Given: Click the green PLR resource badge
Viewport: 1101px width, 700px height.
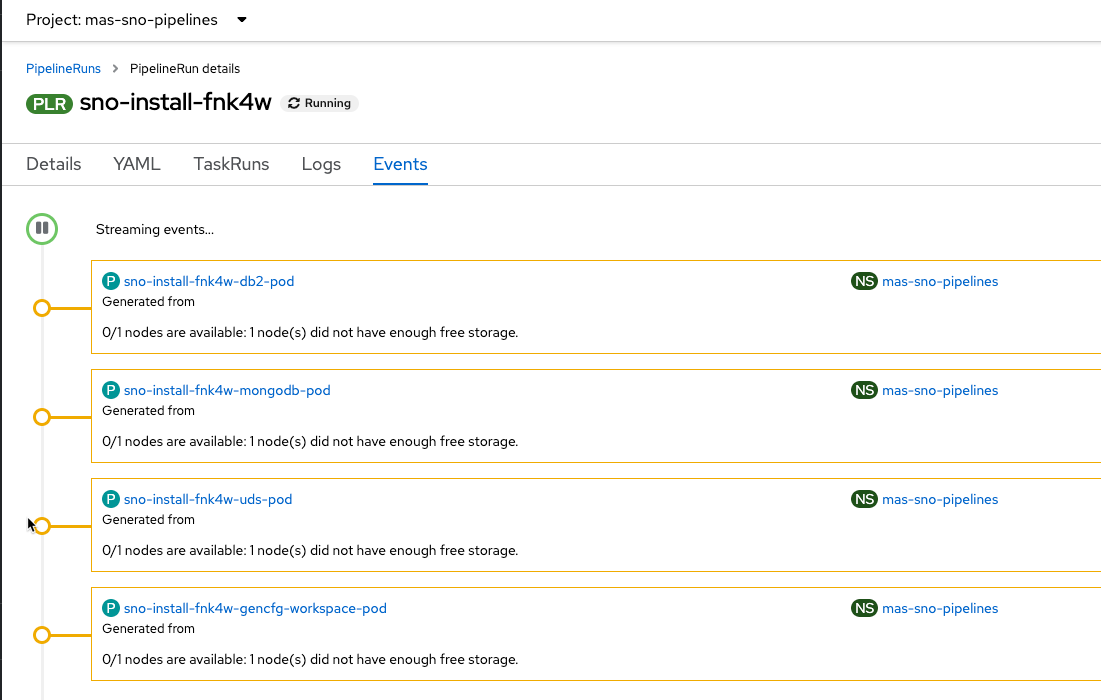Looking at the screenshot, I should tap(50, 103).
